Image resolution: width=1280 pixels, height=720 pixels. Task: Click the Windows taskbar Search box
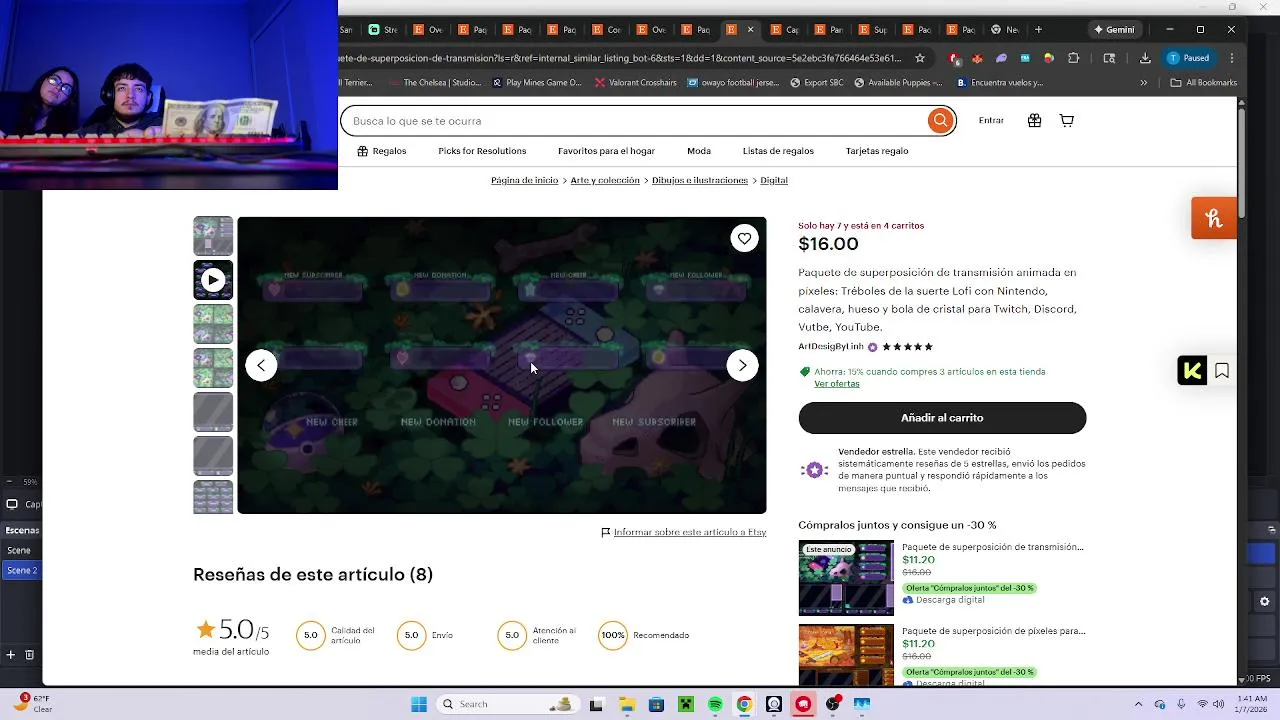tap(508, 704)
